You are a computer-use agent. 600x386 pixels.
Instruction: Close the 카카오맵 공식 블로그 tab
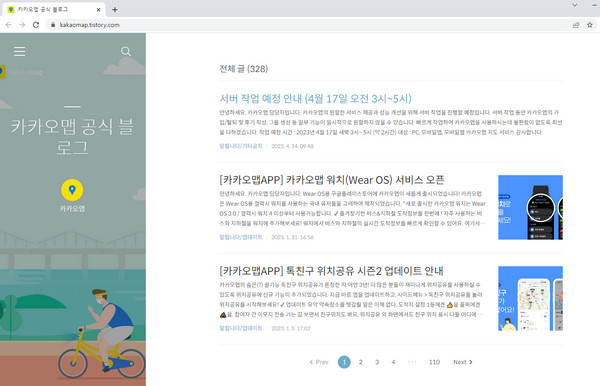point(98,10)
